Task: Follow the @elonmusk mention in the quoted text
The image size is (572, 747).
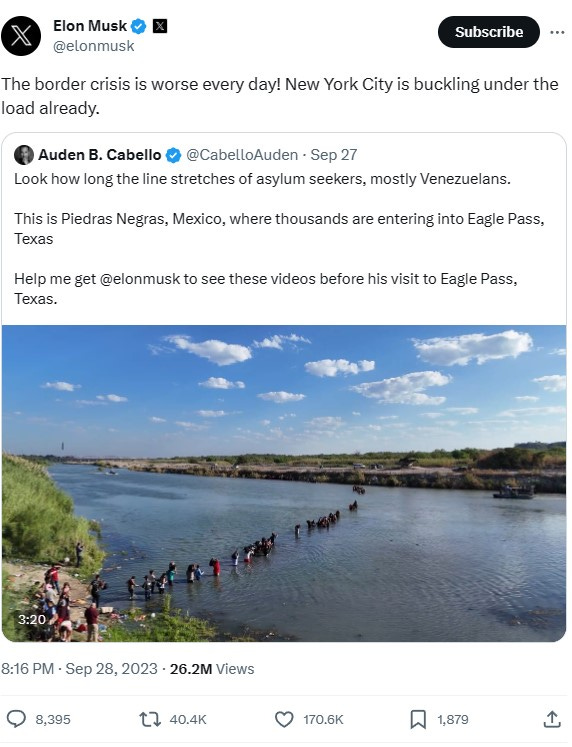Action: click(x=140, y=279)
